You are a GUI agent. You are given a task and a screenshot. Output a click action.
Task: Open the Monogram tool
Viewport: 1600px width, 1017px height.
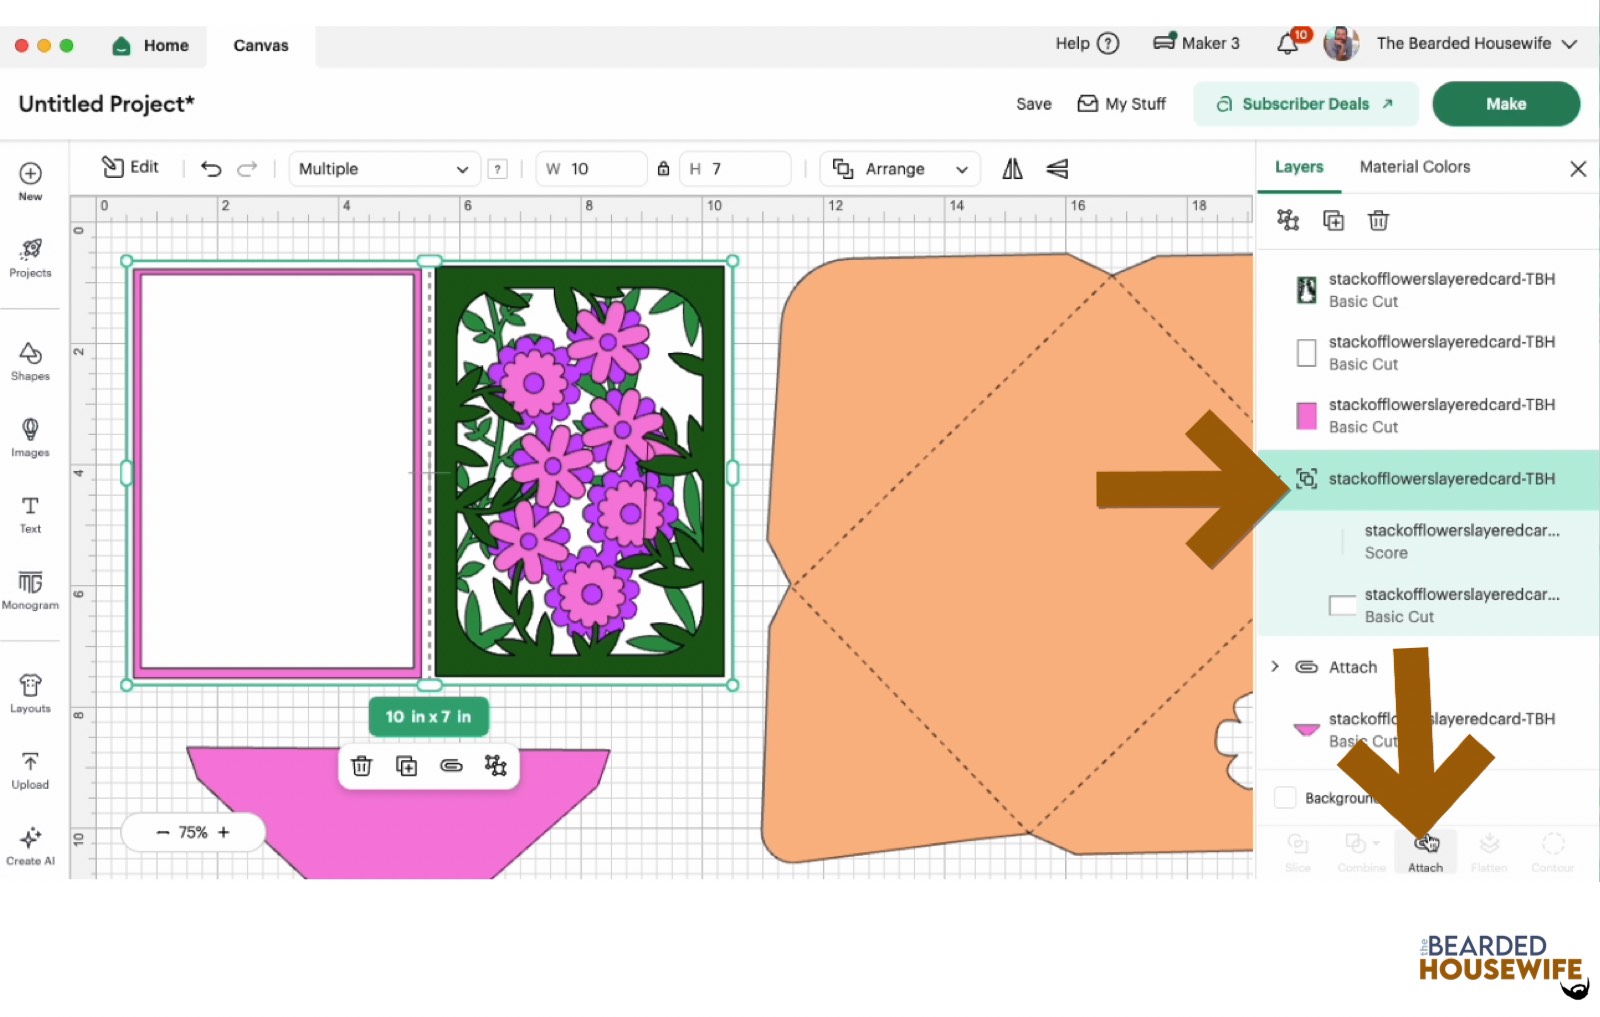tap(30, 589)
